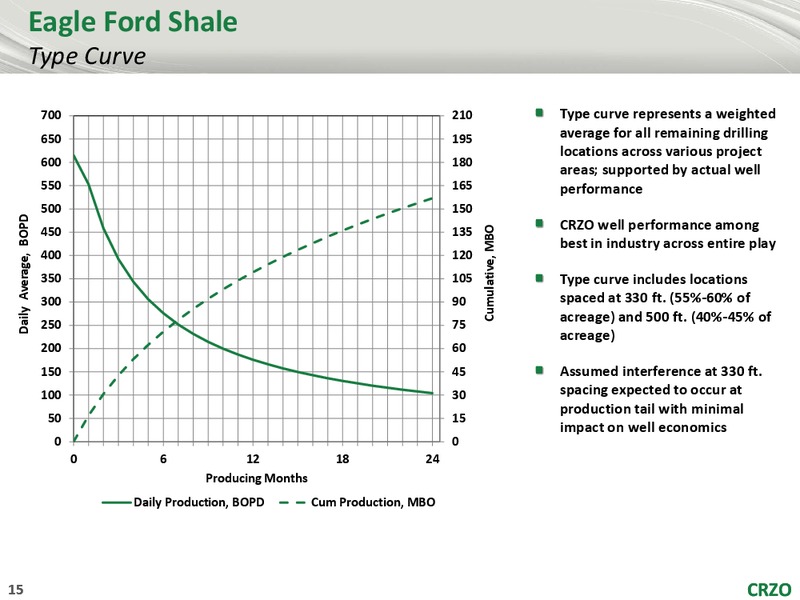Click the '300' left axis label
Image resolution: width=800 pixels, height=600 pixels.
pos(51,302)
